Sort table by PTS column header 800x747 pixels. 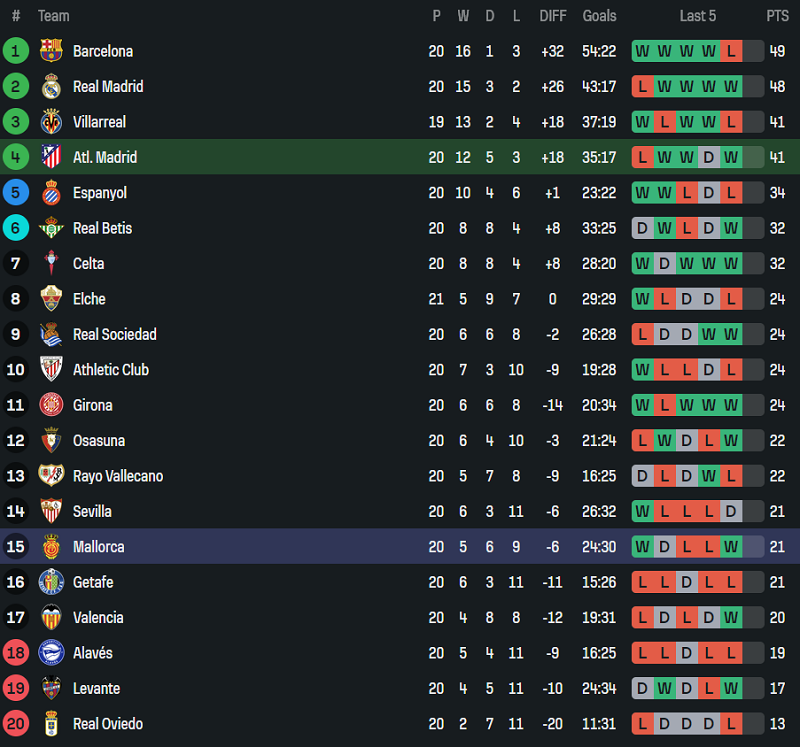coord(777,16)
